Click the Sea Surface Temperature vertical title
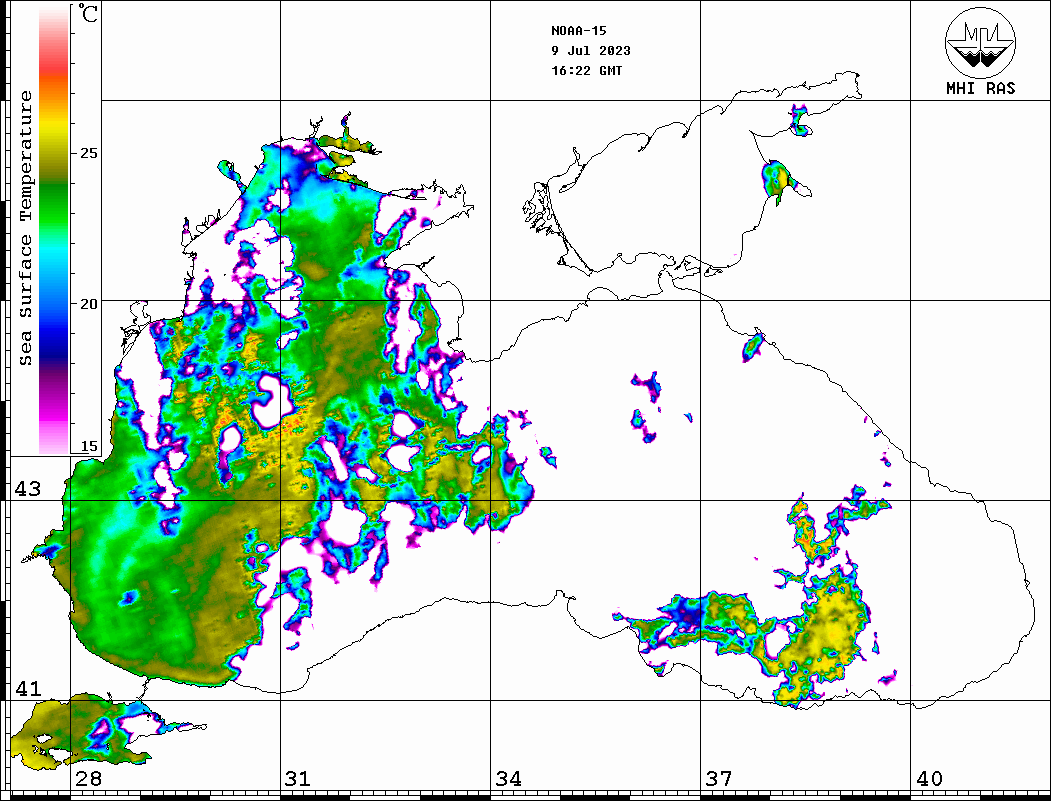The image size is (1051, 801). [26, 228]
